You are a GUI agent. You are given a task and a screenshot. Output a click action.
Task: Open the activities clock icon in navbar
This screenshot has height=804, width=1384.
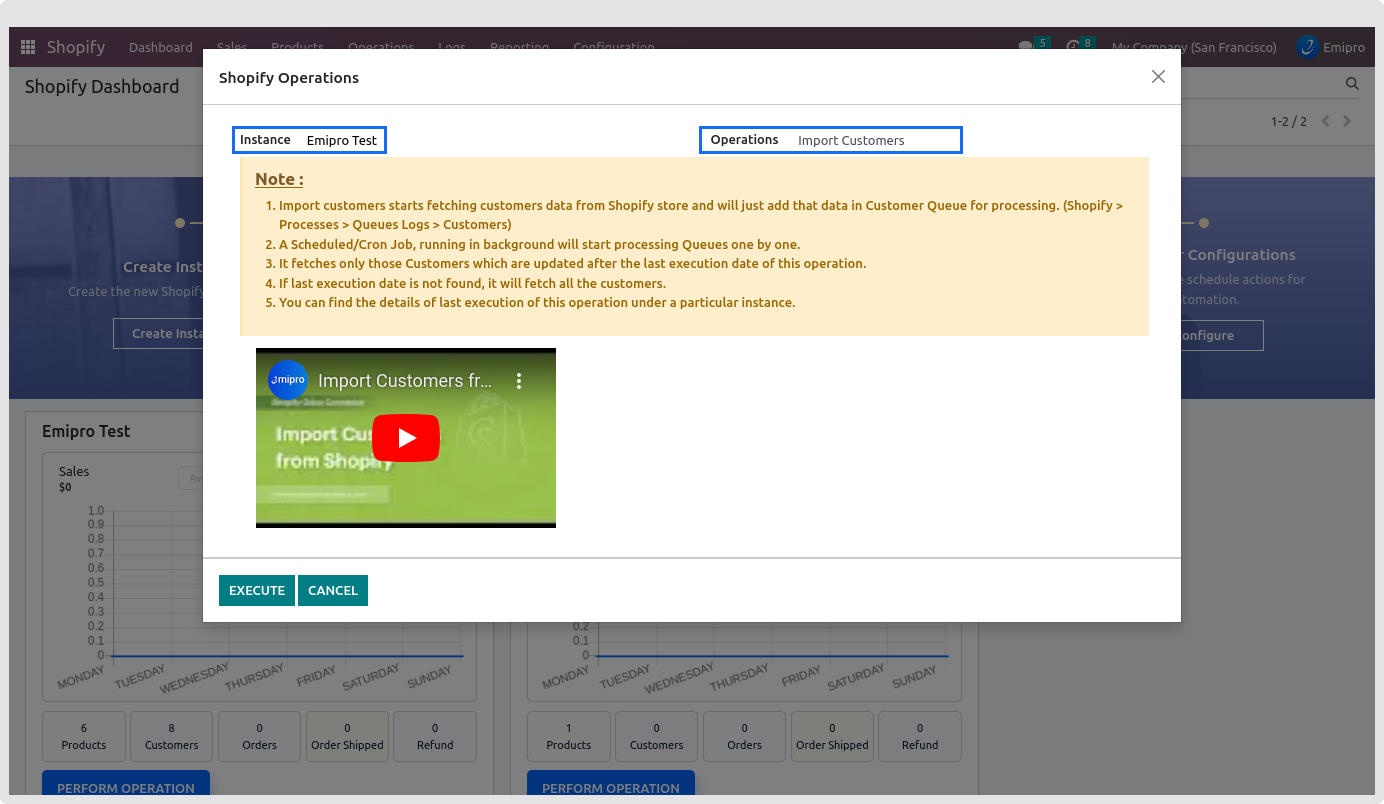(x=1072, y=47)
